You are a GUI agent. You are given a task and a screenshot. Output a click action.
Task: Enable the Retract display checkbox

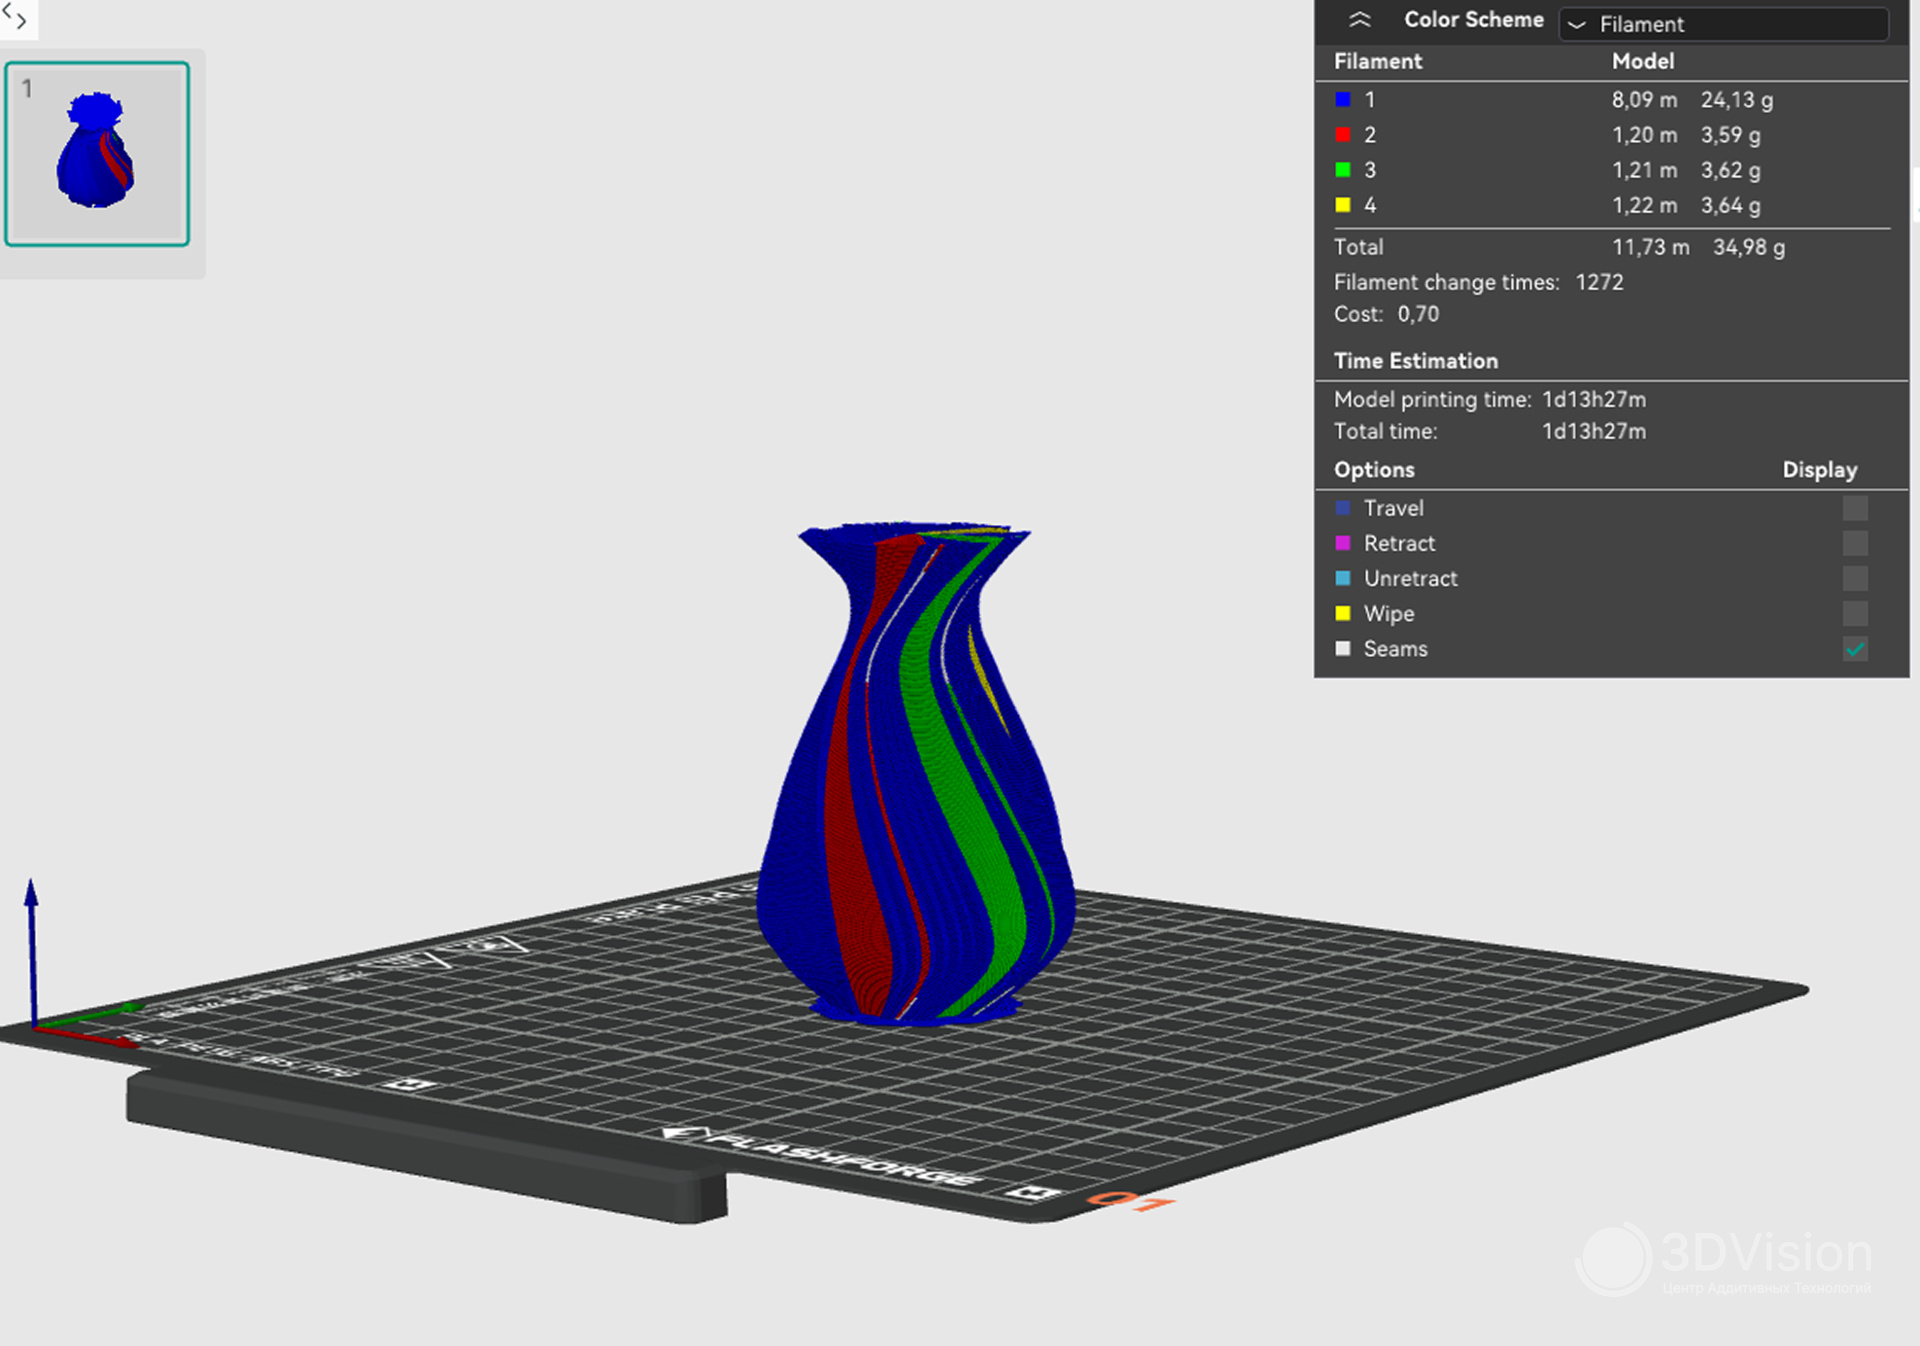click(x=1854, y=543)
